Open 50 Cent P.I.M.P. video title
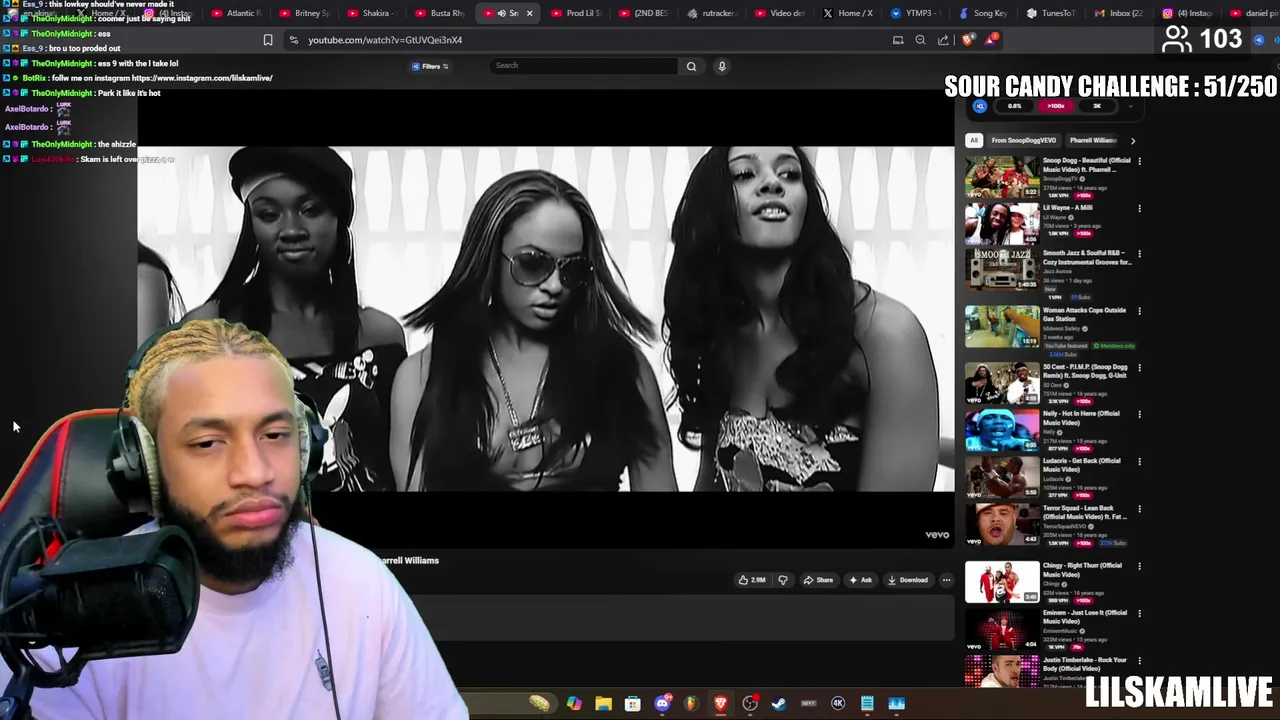This screenshot has height=720, width=1280. (x=1086, y=371)
